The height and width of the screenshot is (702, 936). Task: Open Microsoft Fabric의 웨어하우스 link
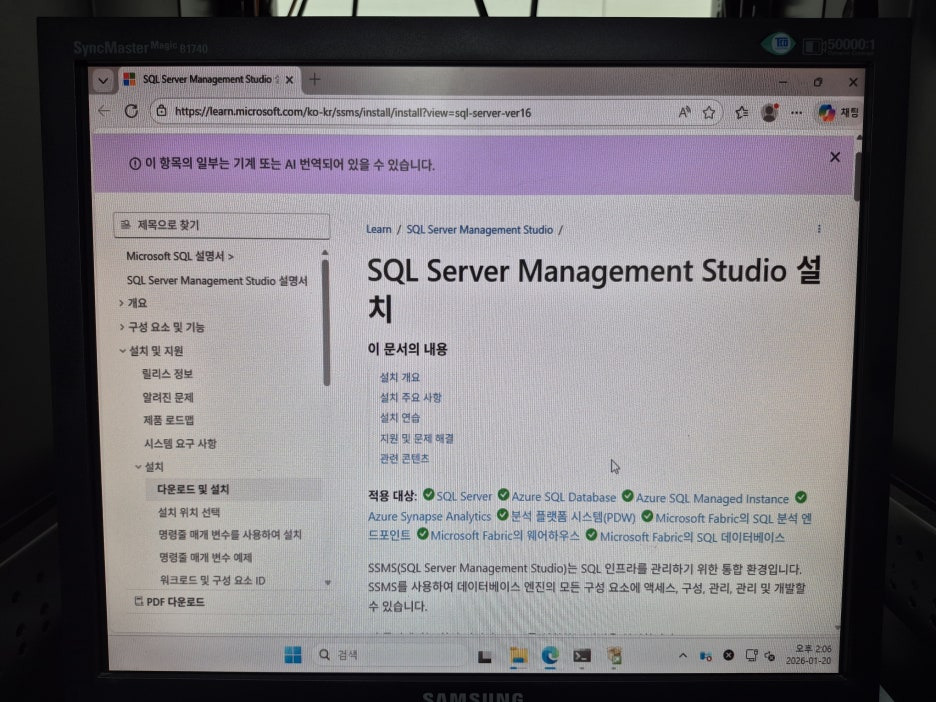click(504, 535)
